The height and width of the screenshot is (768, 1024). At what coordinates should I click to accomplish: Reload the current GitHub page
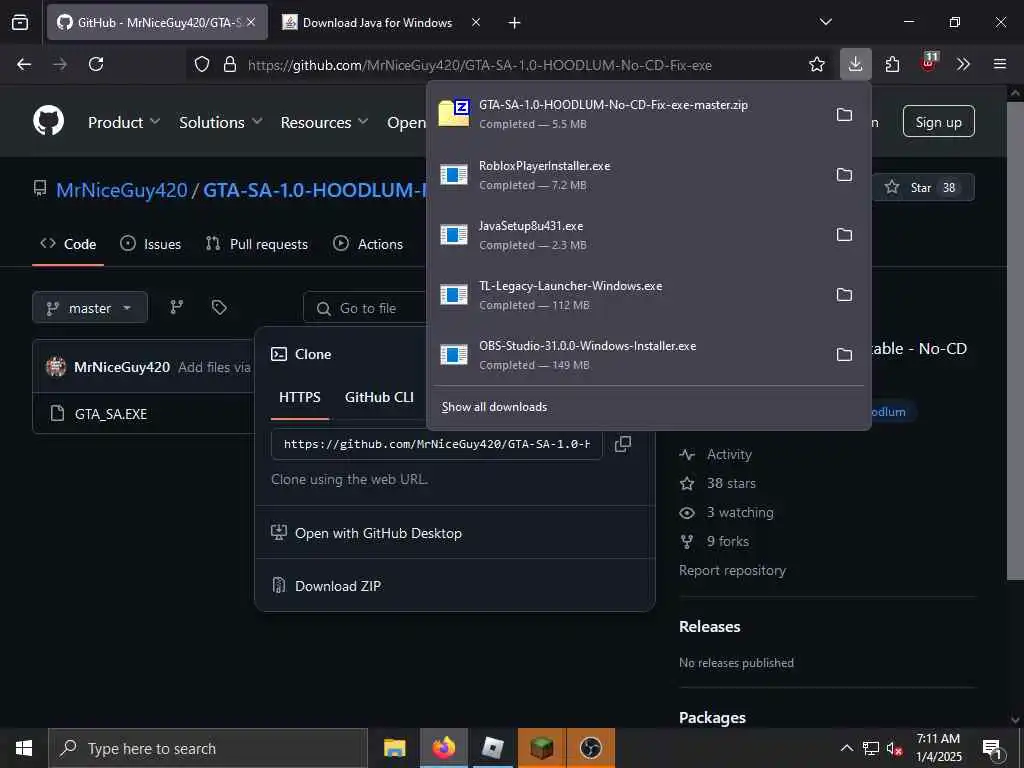pos(96,64)
